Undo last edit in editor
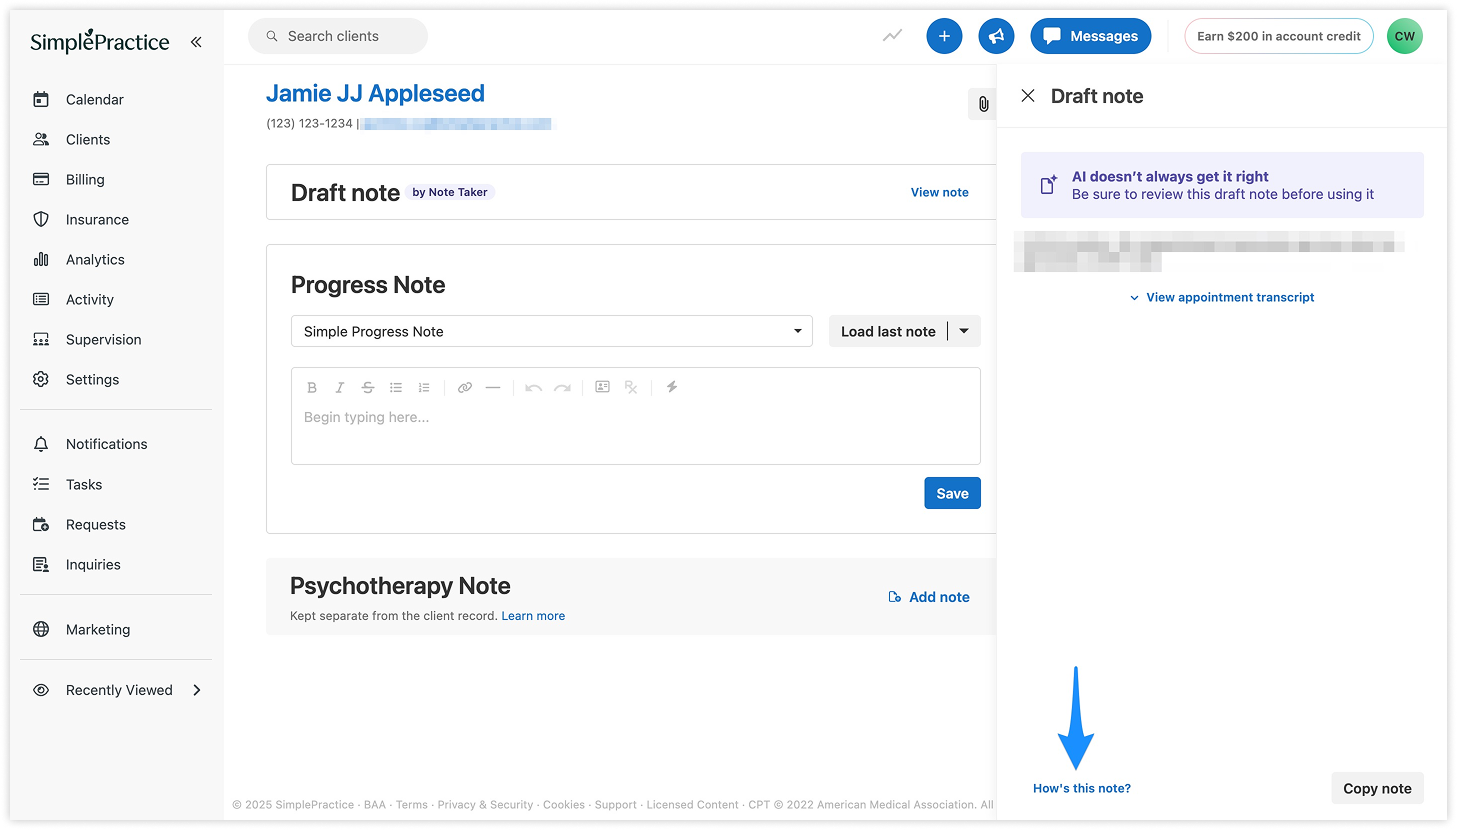Image resolution: width=1457 pixels, height=830 pixels. [534, 387]
